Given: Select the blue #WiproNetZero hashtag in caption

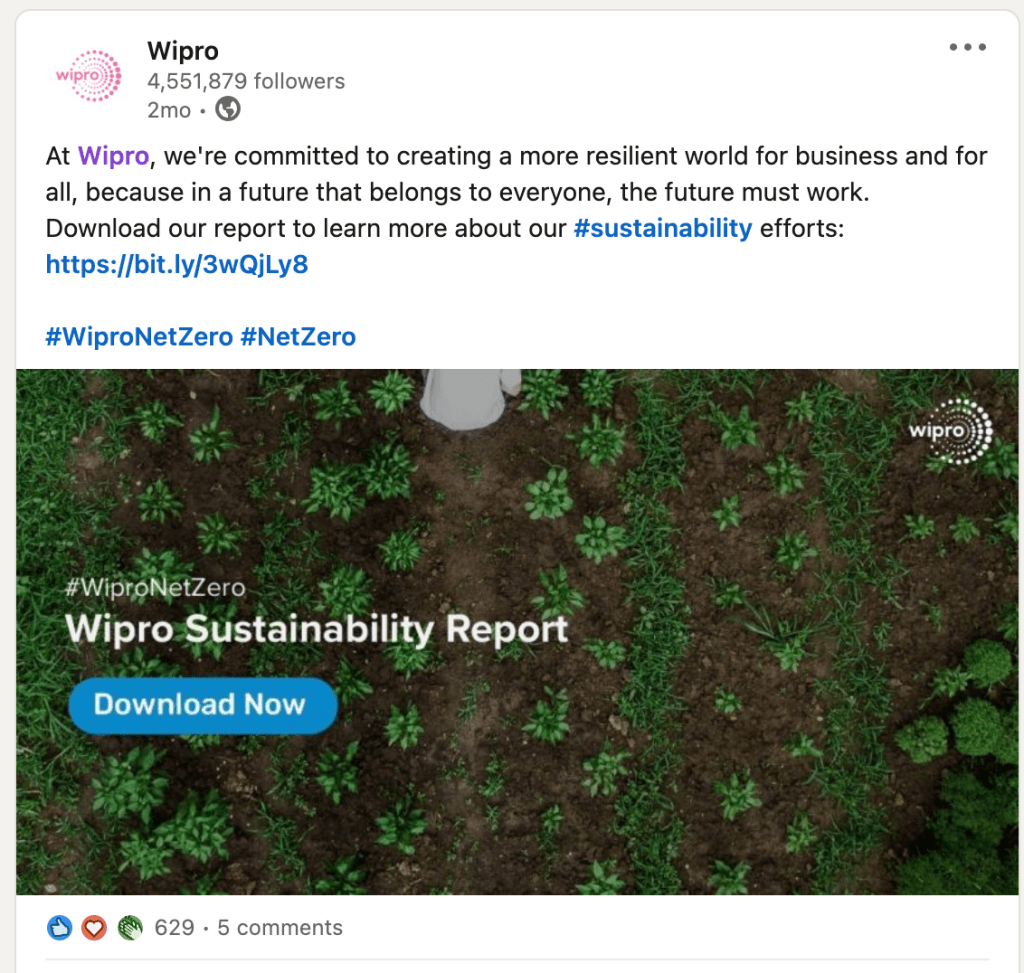Looking at the screenshot, I should pos(139,336).
